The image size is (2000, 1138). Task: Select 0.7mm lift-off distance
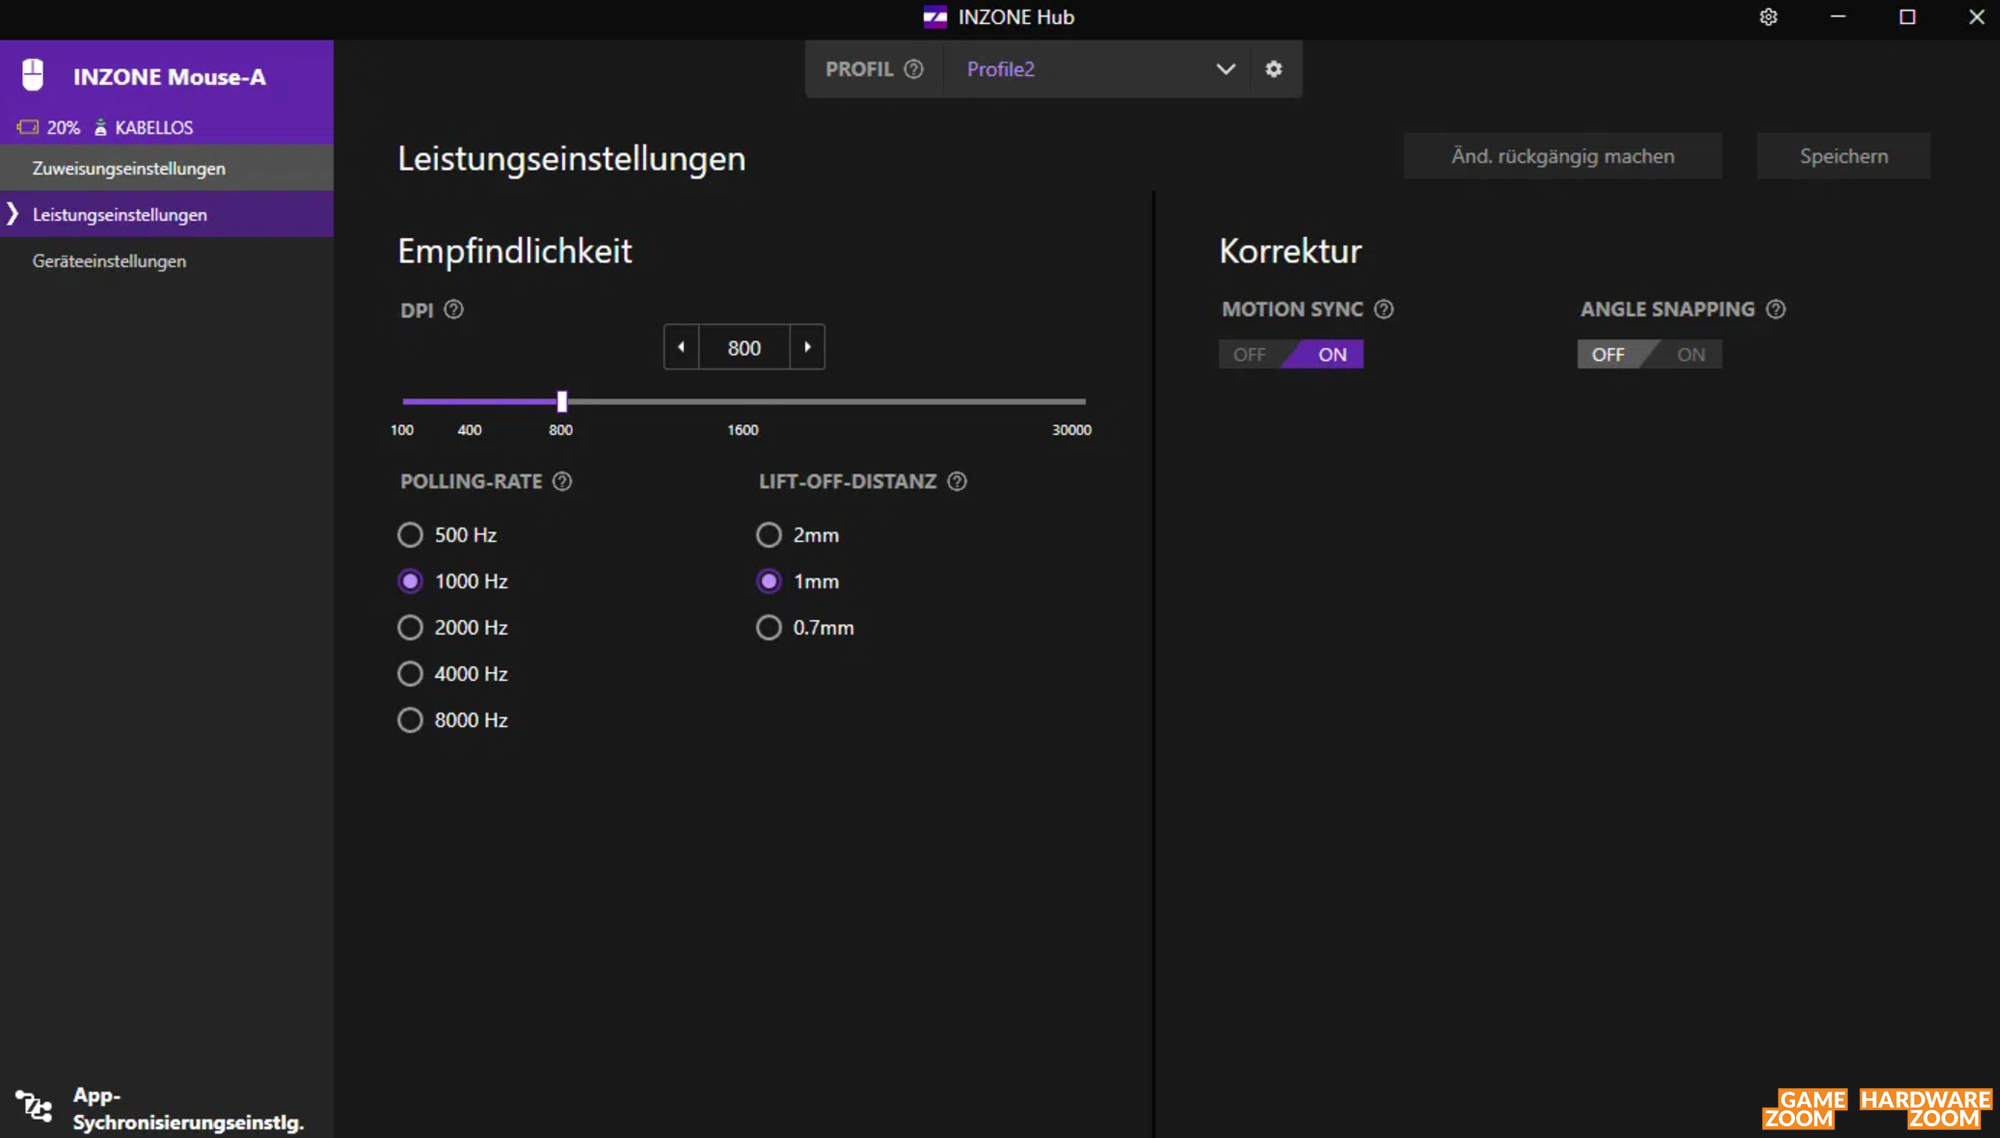769,628
